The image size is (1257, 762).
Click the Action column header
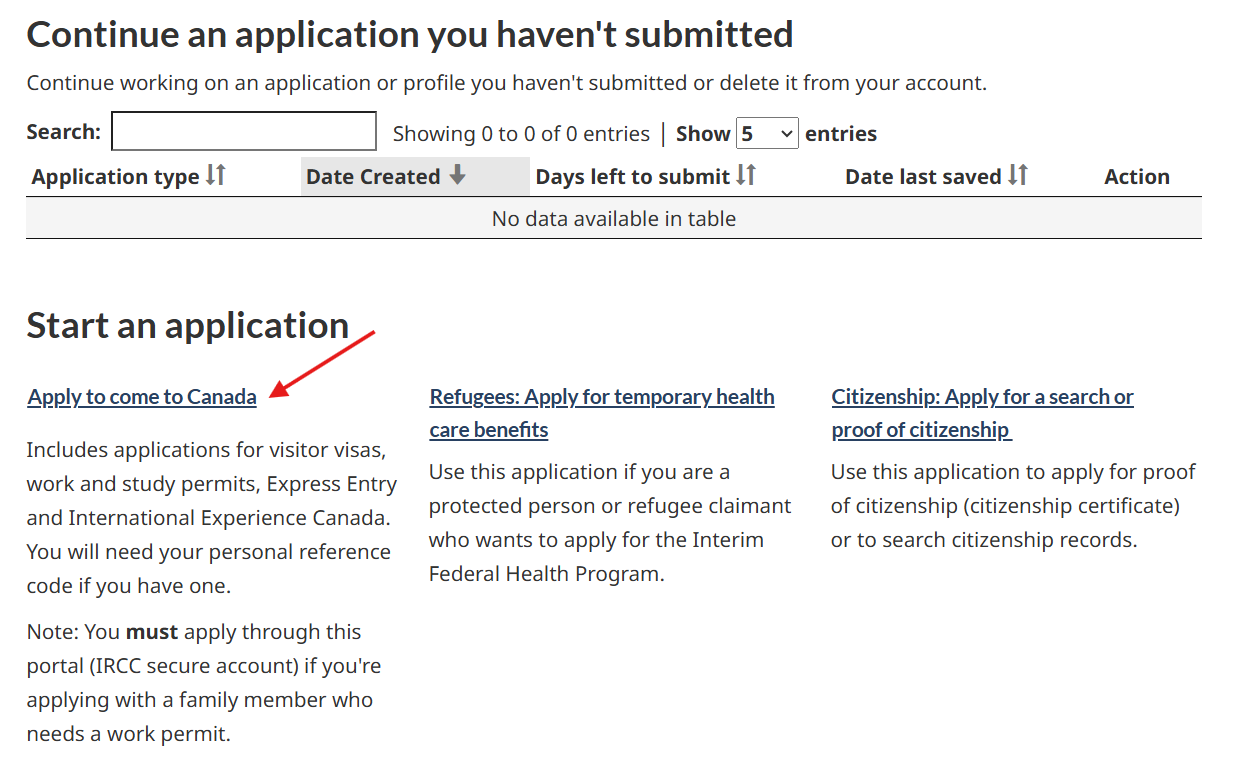click(1137, 177)
